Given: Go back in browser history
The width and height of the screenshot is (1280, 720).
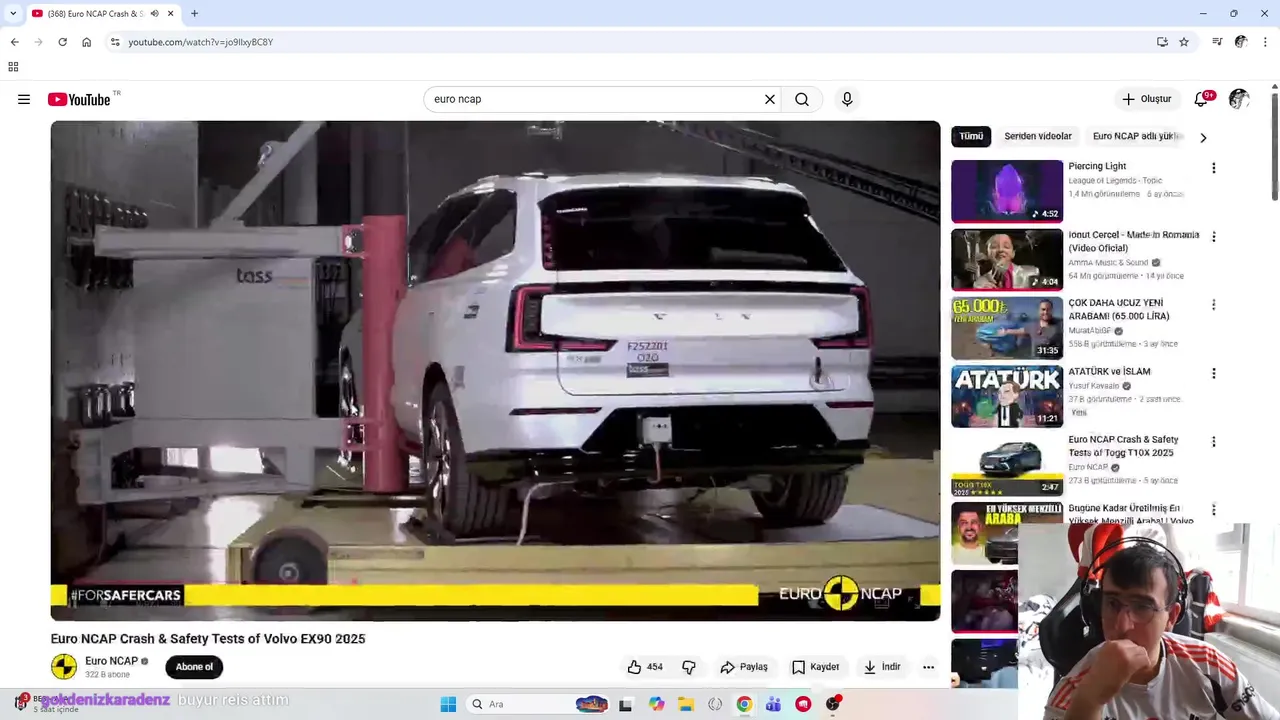Looking at the screenshot, I should point(14,42).
